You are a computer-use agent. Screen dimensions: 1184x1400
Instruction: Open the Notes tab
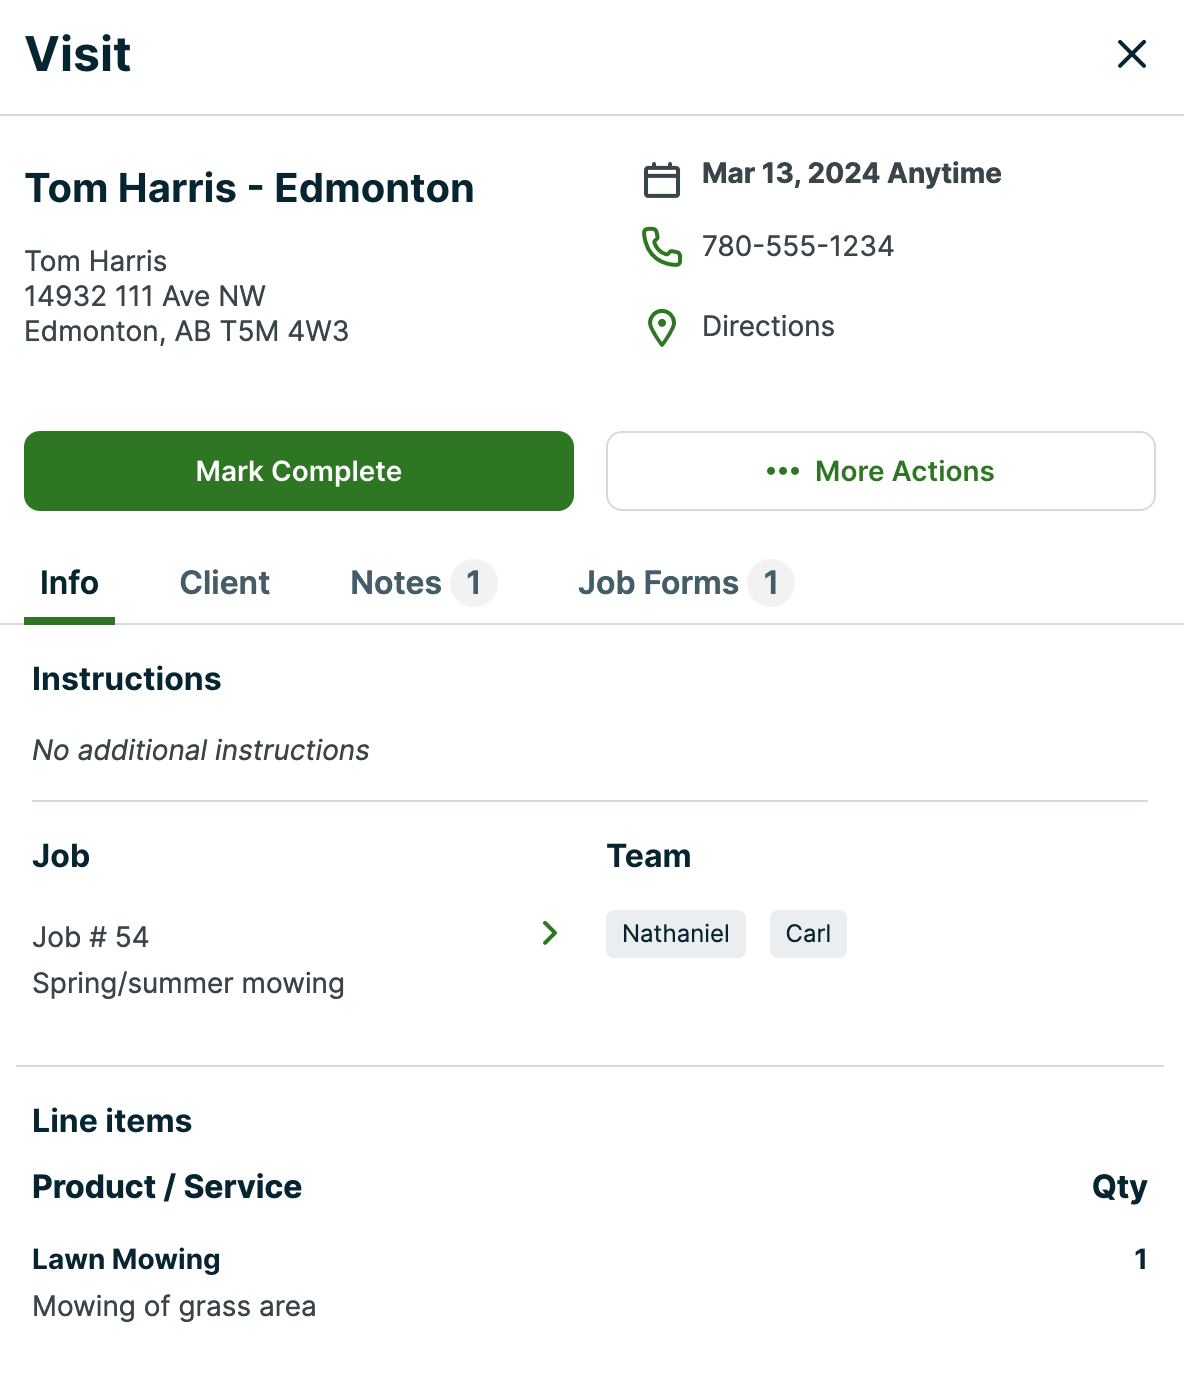(x=396, y=583)
